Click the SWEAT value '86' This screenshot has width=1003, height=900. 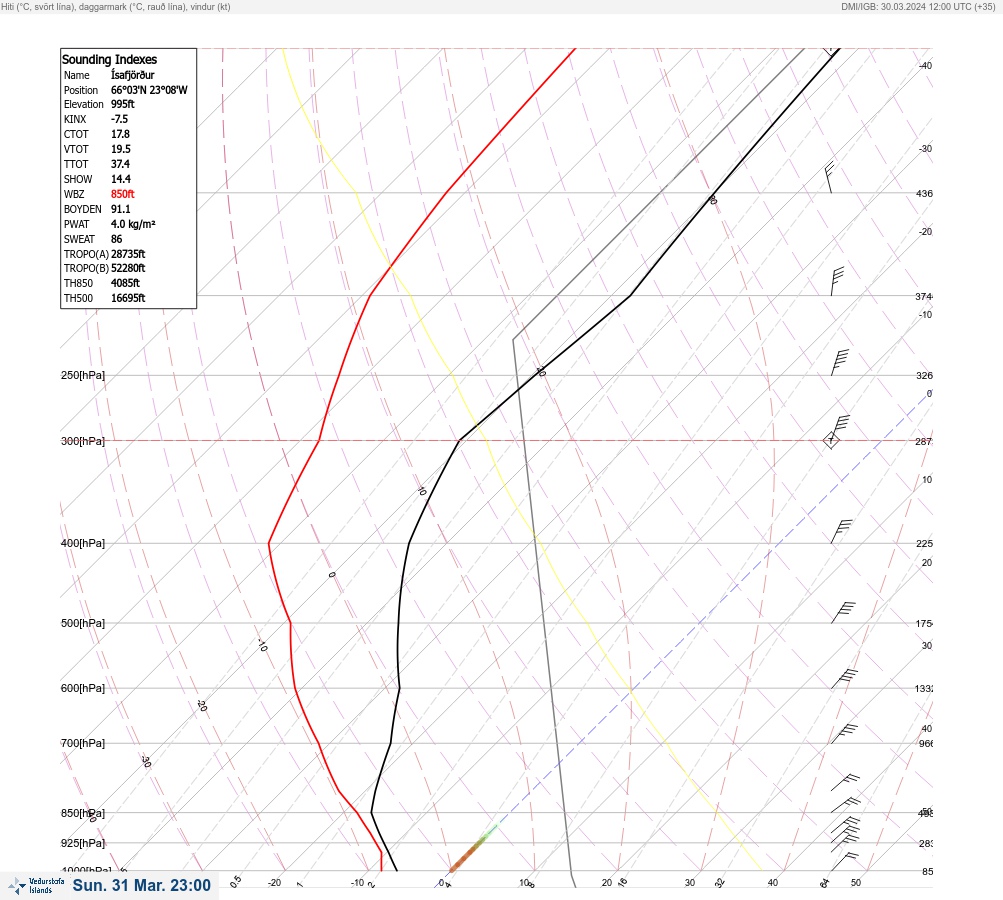click(116, 239)
